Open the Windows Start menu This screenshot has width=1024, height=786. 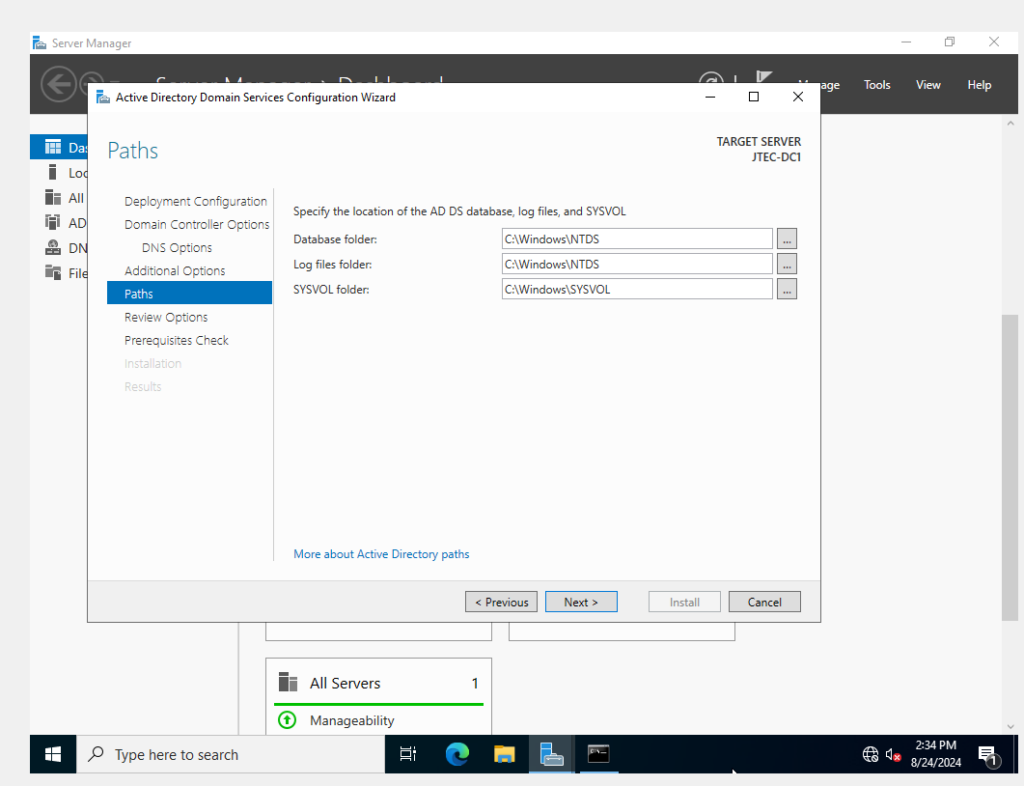(53, 755)
